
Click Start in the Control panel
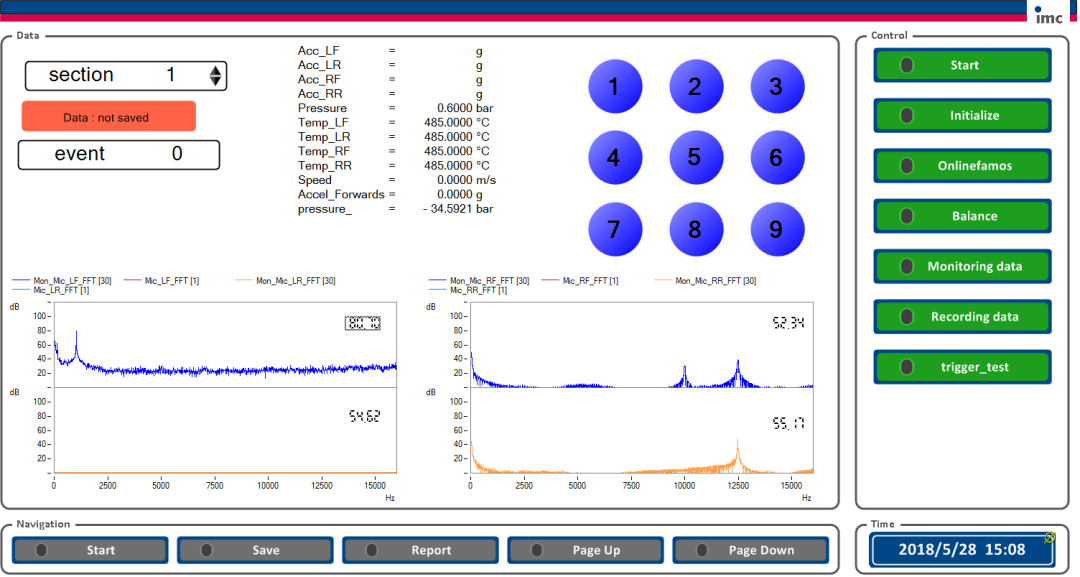962,65
